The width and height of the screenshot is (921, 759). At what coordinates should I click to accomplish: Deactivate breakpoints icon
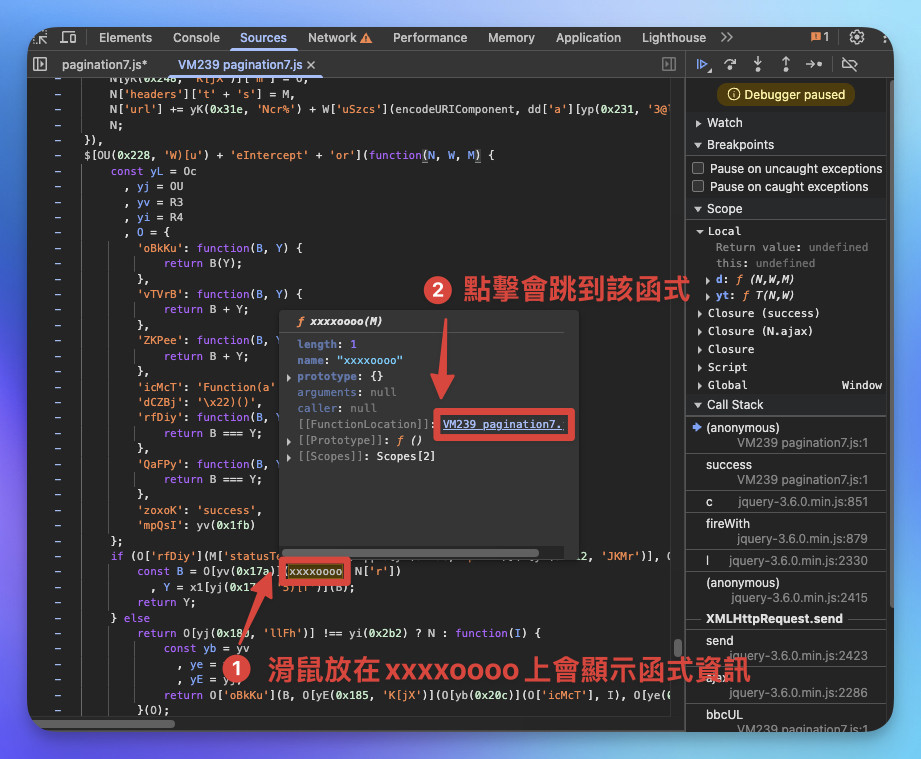849,65
